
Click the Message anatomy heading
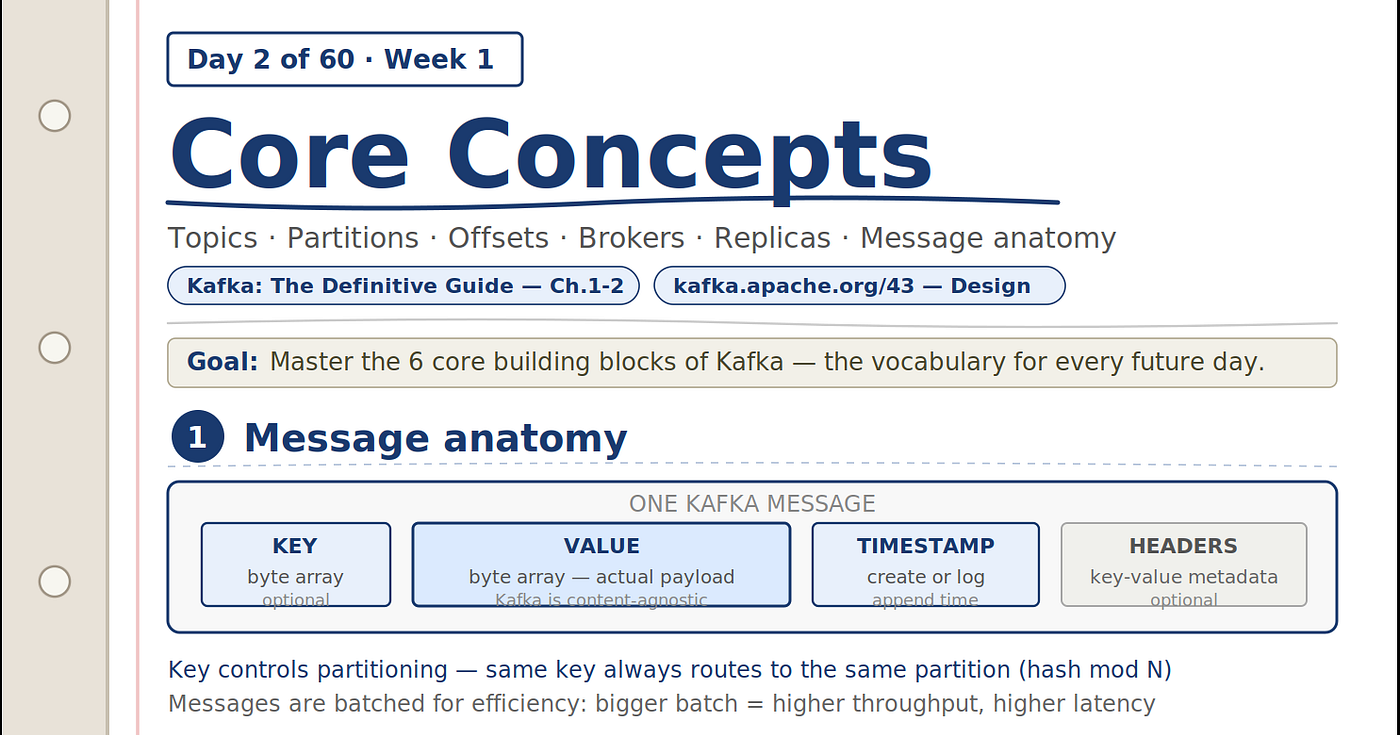point(435,438)
